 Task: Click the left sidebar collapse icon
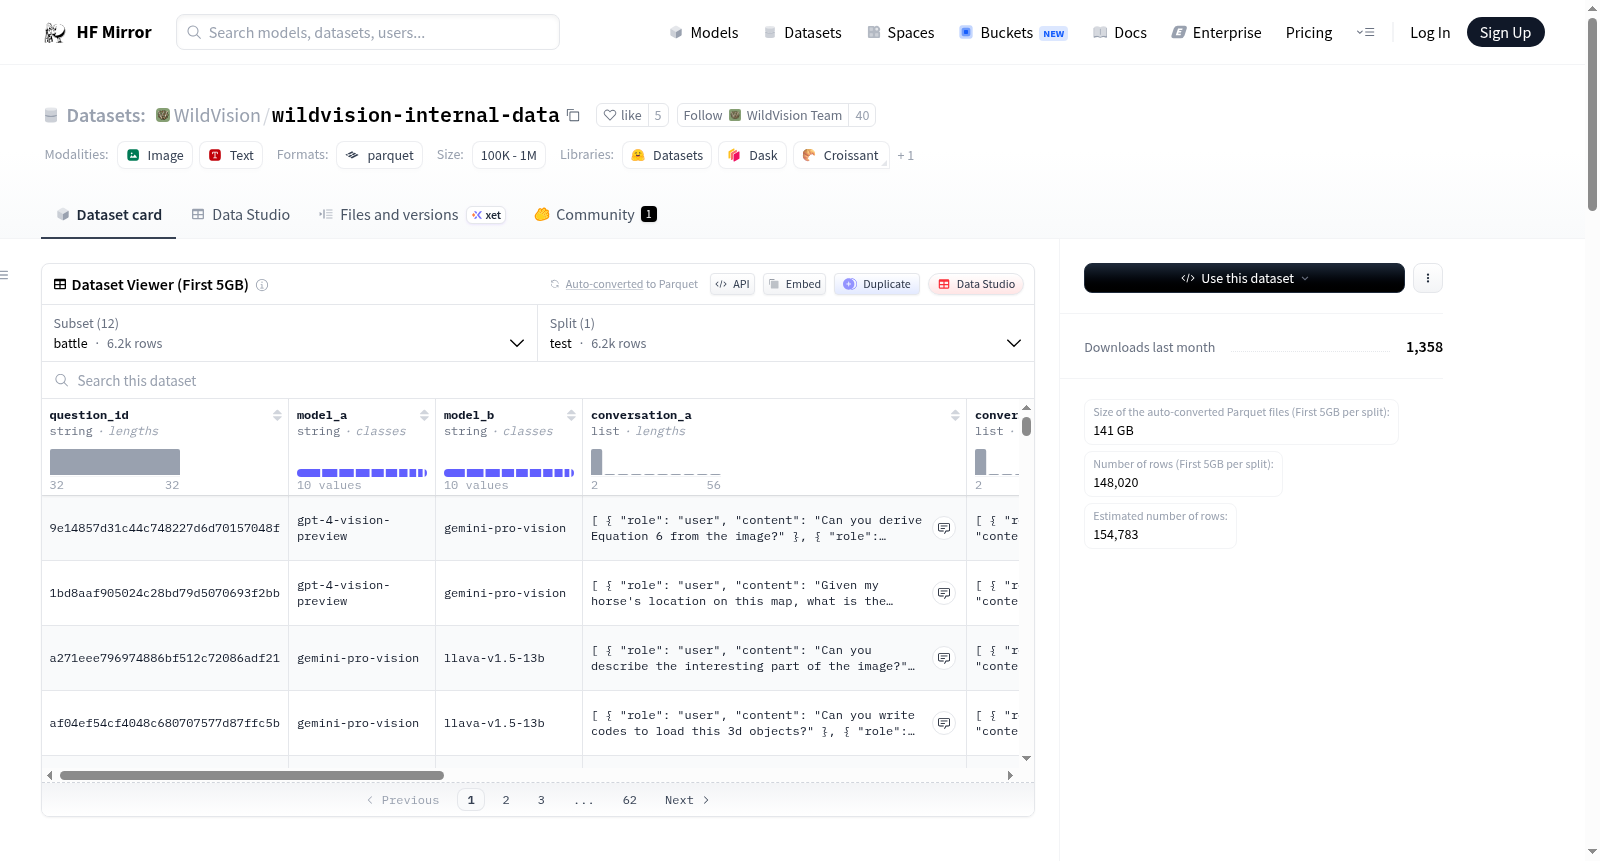pos(4,275)
